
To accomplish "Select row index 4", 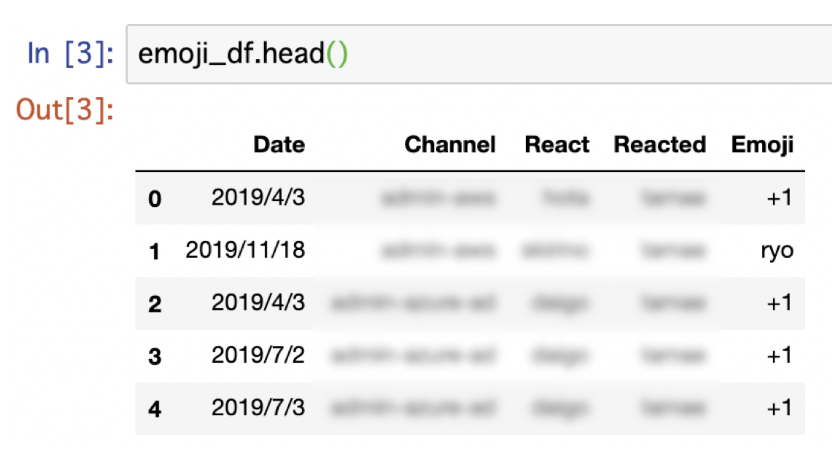I will pos(154,409).
